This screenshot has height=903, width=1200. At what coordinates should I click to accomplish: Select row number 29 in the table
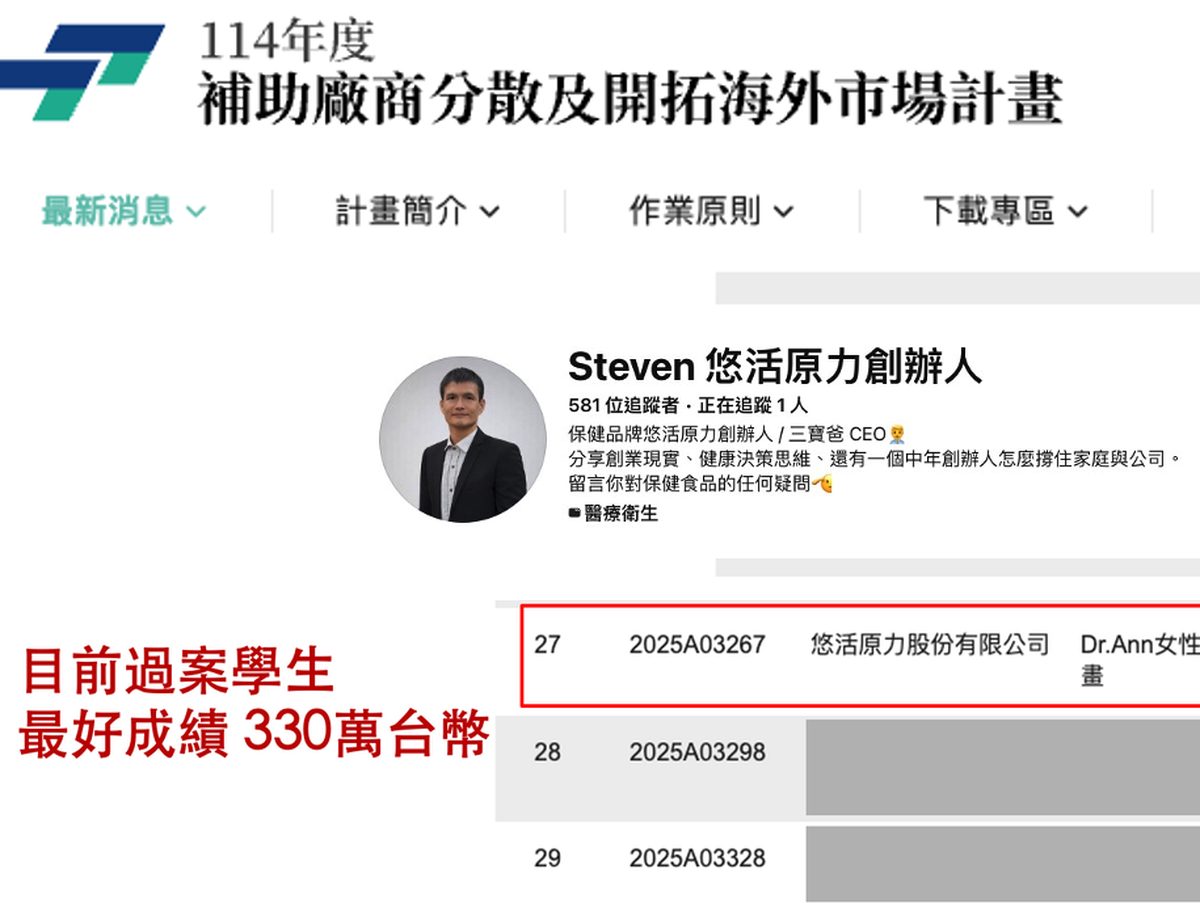click(547, 858)
